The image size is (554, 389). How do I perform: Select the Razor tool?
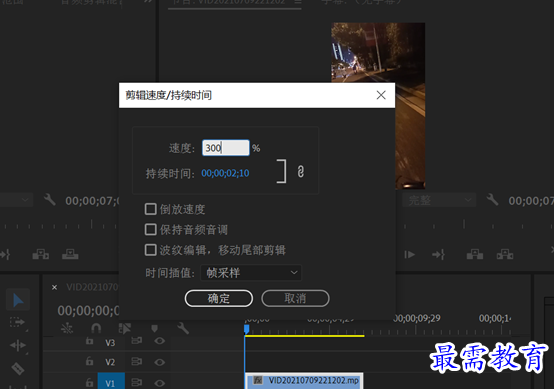click(18, 368)
